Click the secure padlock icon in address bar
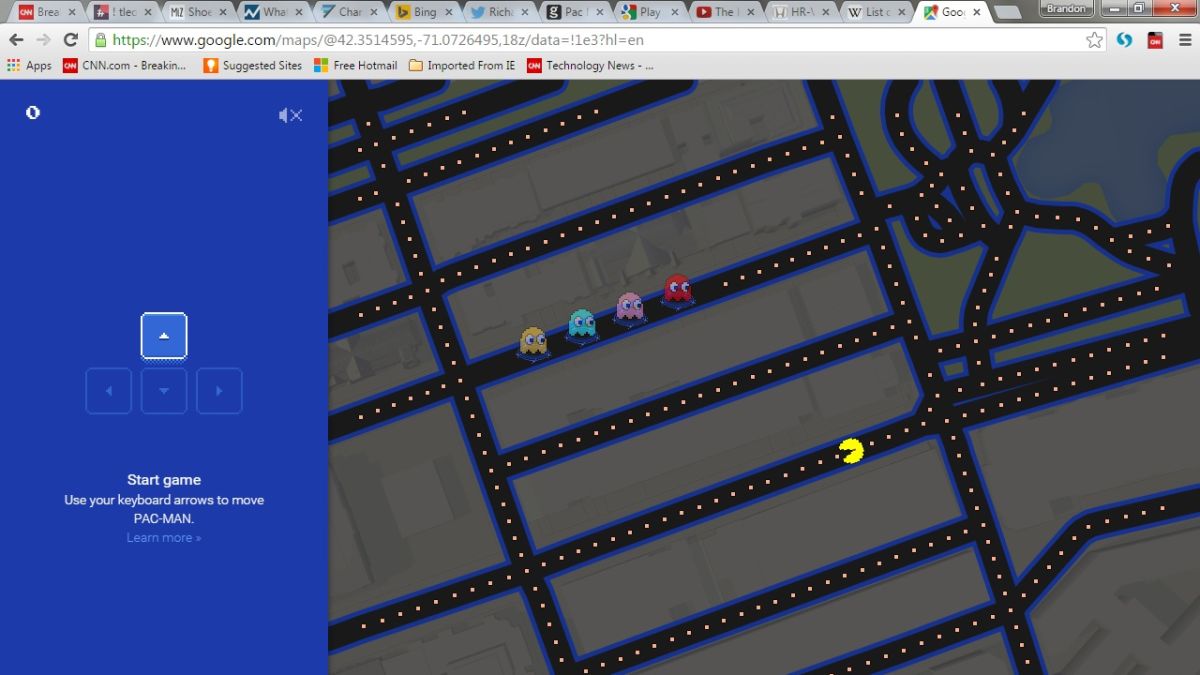Screen dimensions: 1200x675 tap(100, 40)
